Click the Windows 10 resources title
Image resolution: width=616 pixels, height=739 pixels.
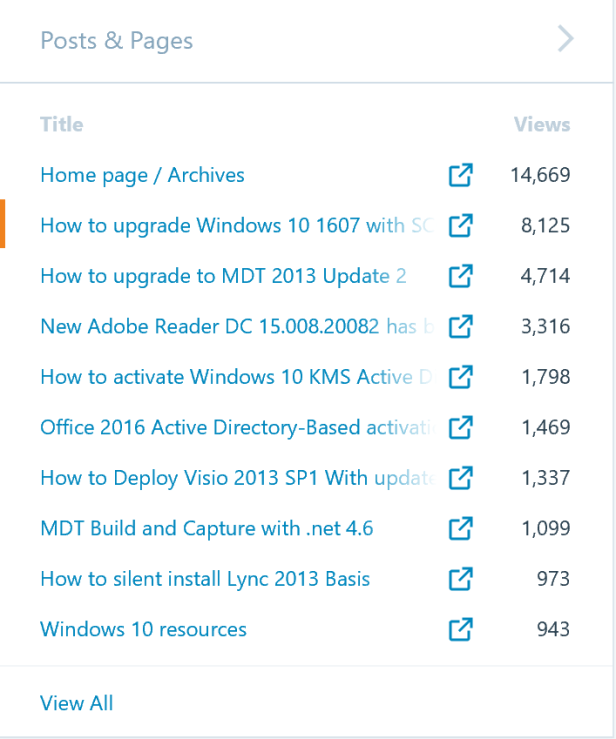pyautogui.click(x=143, y=629)
